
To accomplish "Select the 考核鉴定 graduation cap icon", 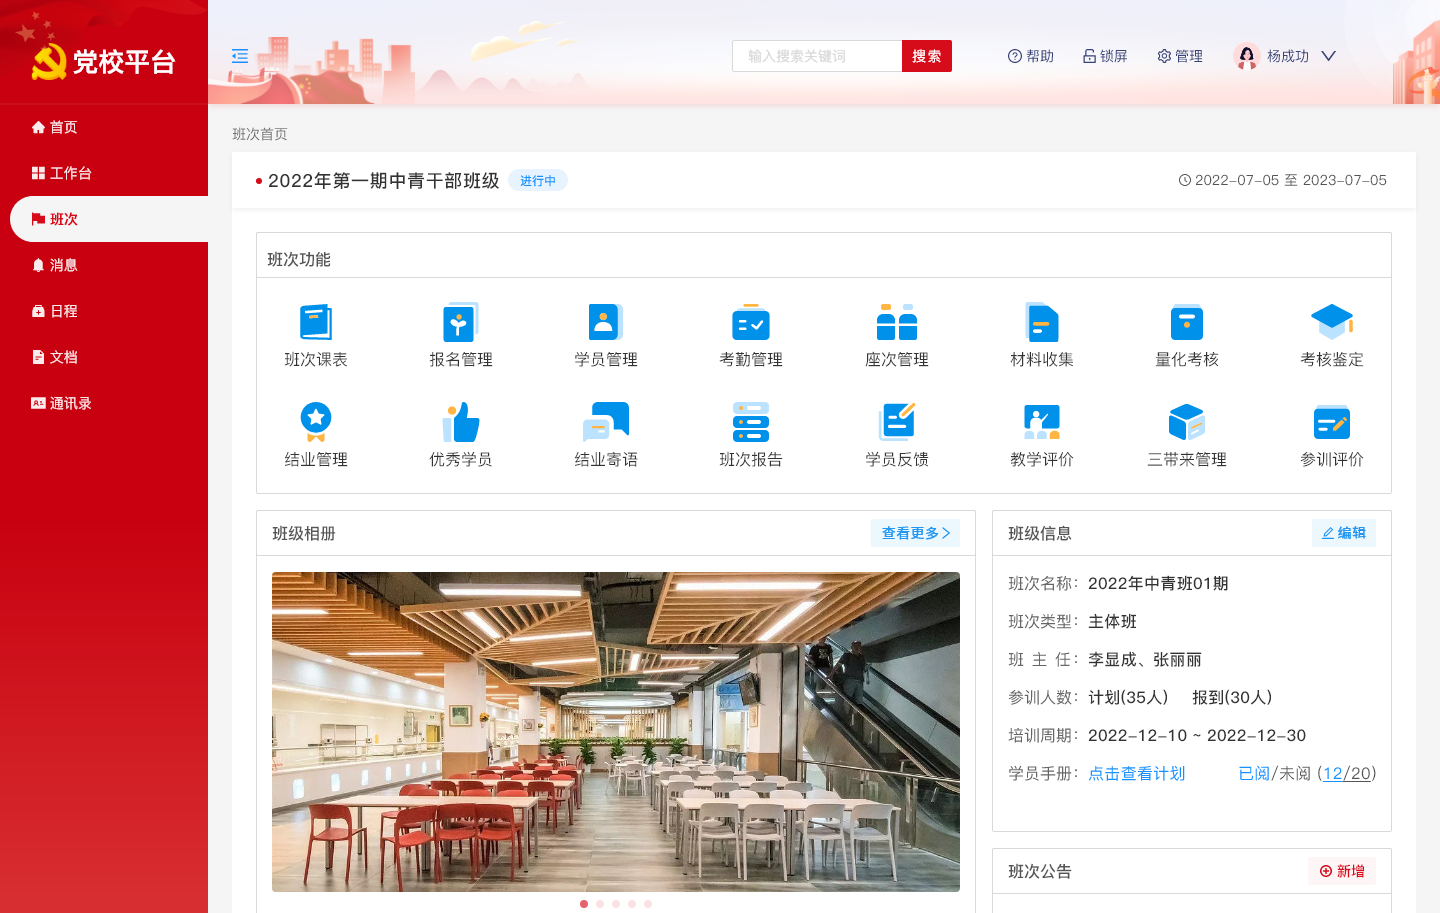I will (1332, 323).
